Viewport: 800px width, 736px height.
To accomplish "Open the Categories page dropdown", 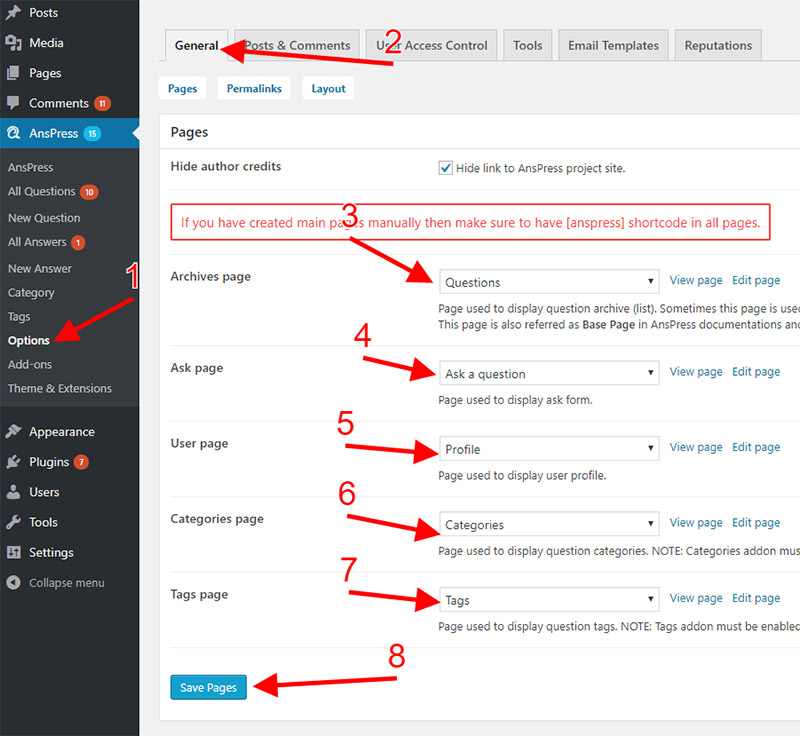I will coord(549,524).
